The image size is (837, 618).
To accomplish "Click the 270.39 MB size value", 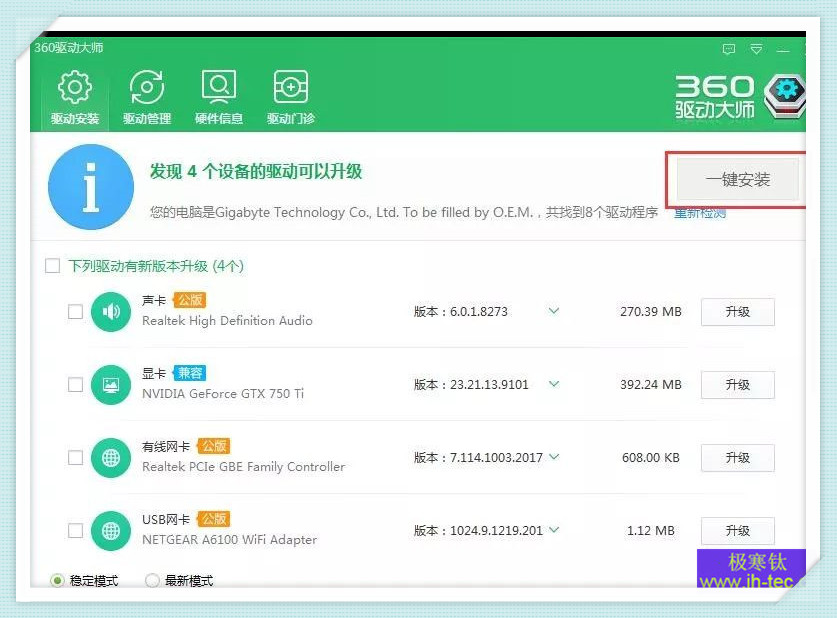I will coord(651,312).
